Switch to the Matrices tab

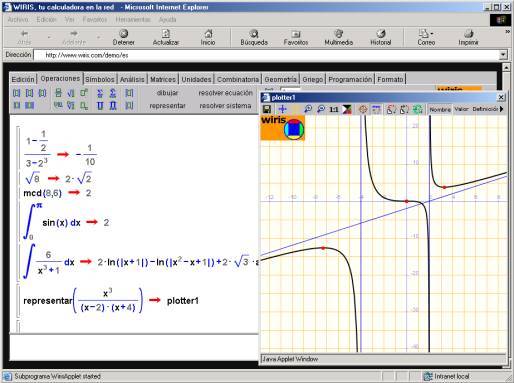click(x=163, y=79)
